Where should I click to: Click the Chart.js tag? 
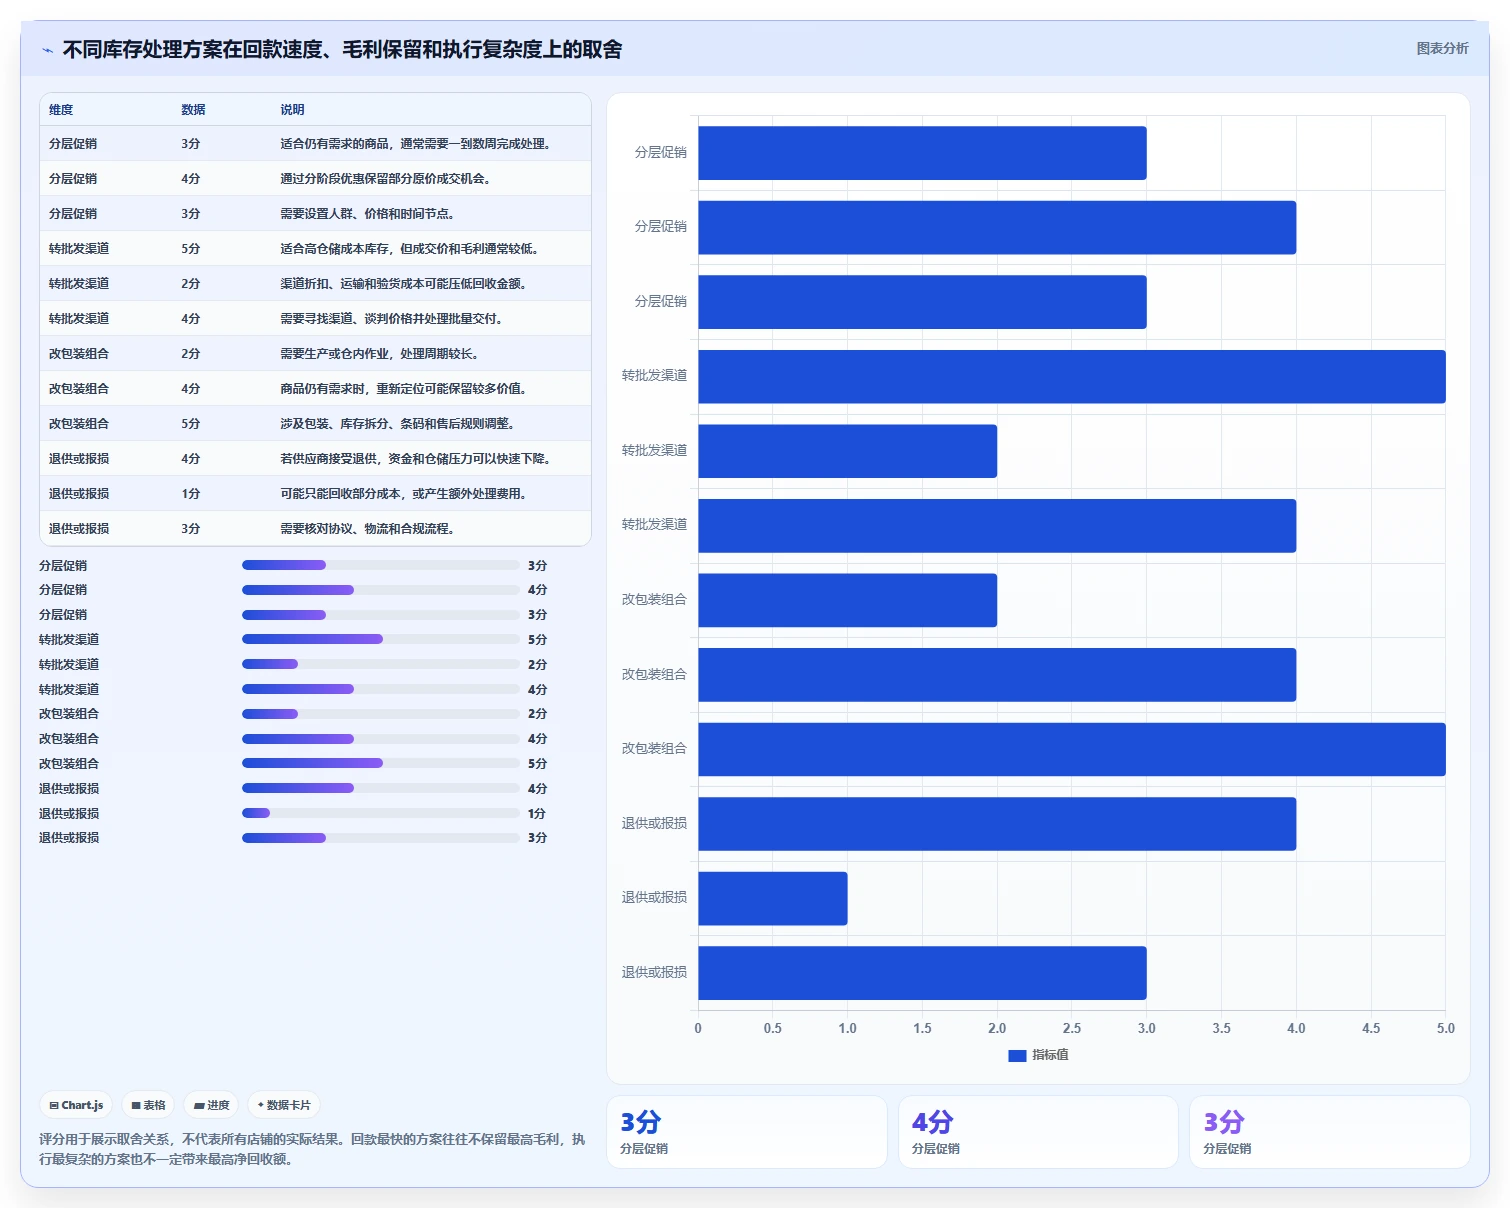click(x=76, y=1105)
